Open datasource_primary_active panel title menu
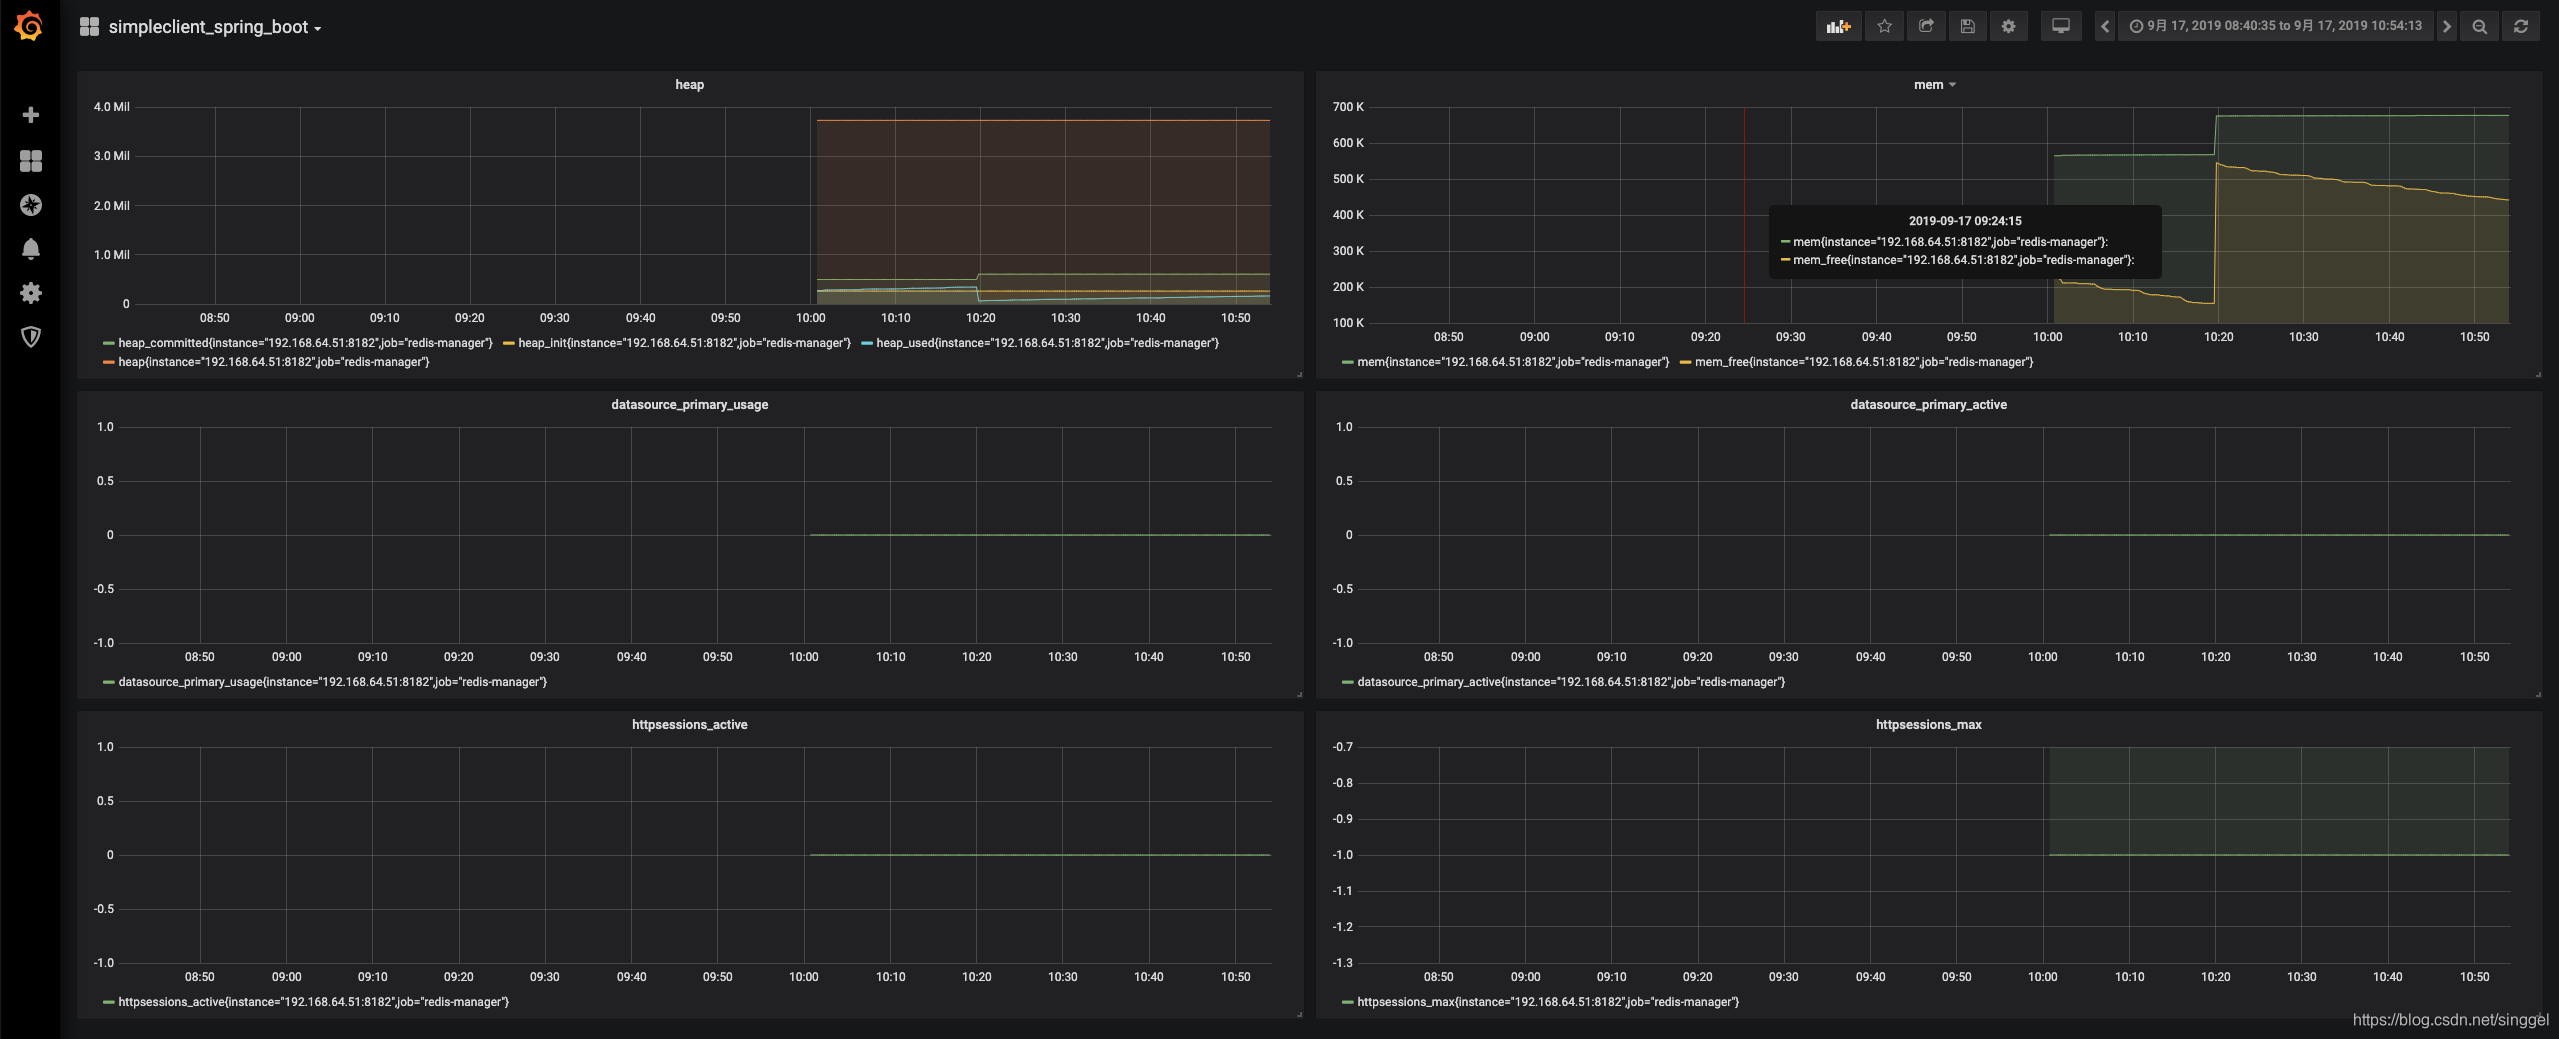2559x1039 pixels. [1928, 405]
